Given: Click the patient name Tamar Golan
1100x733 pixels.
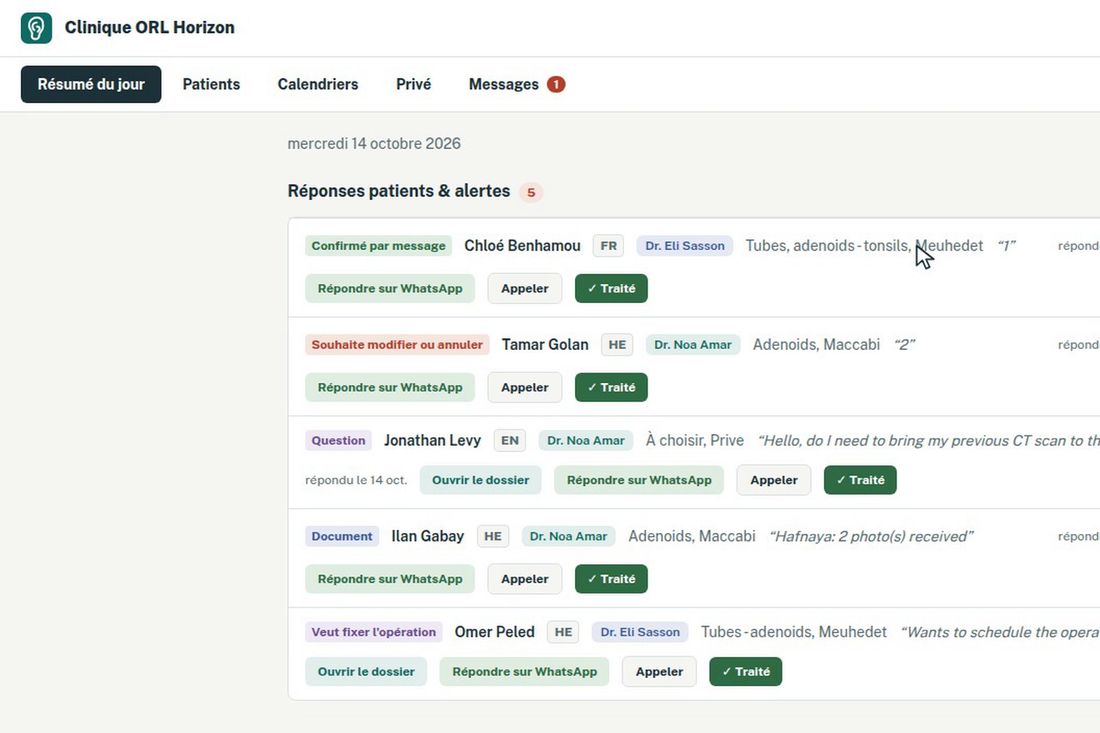Looking at the screenshot, I should [x=545, y=344].
